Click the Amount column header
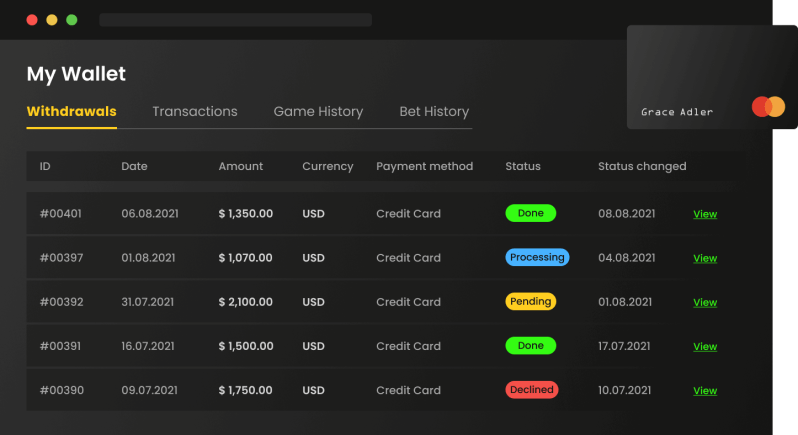 (241, 166)
